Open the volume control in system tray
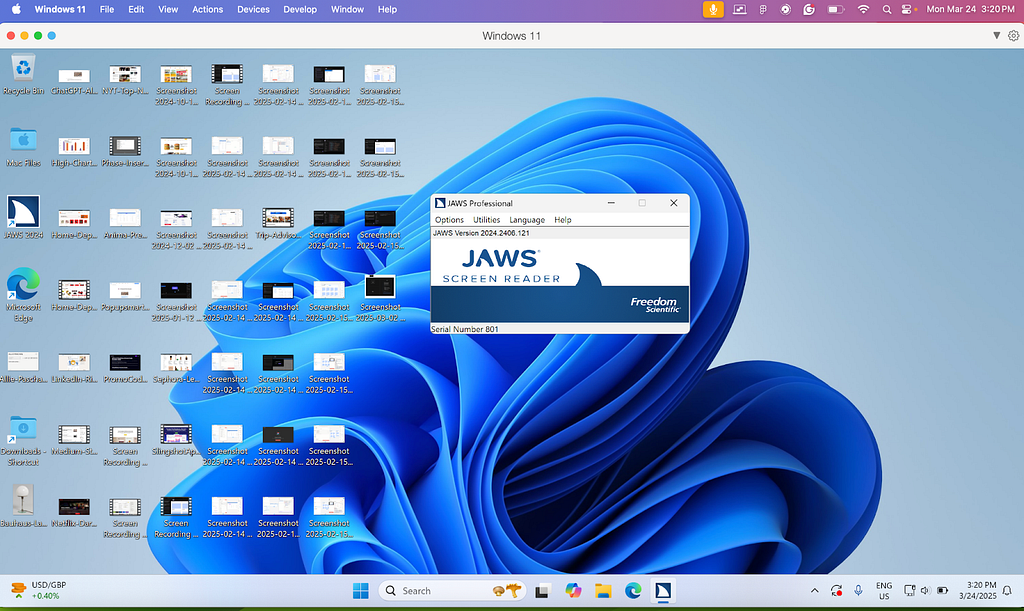The image size is (1024, 611). pyautogui.click(x=925, y=590)
